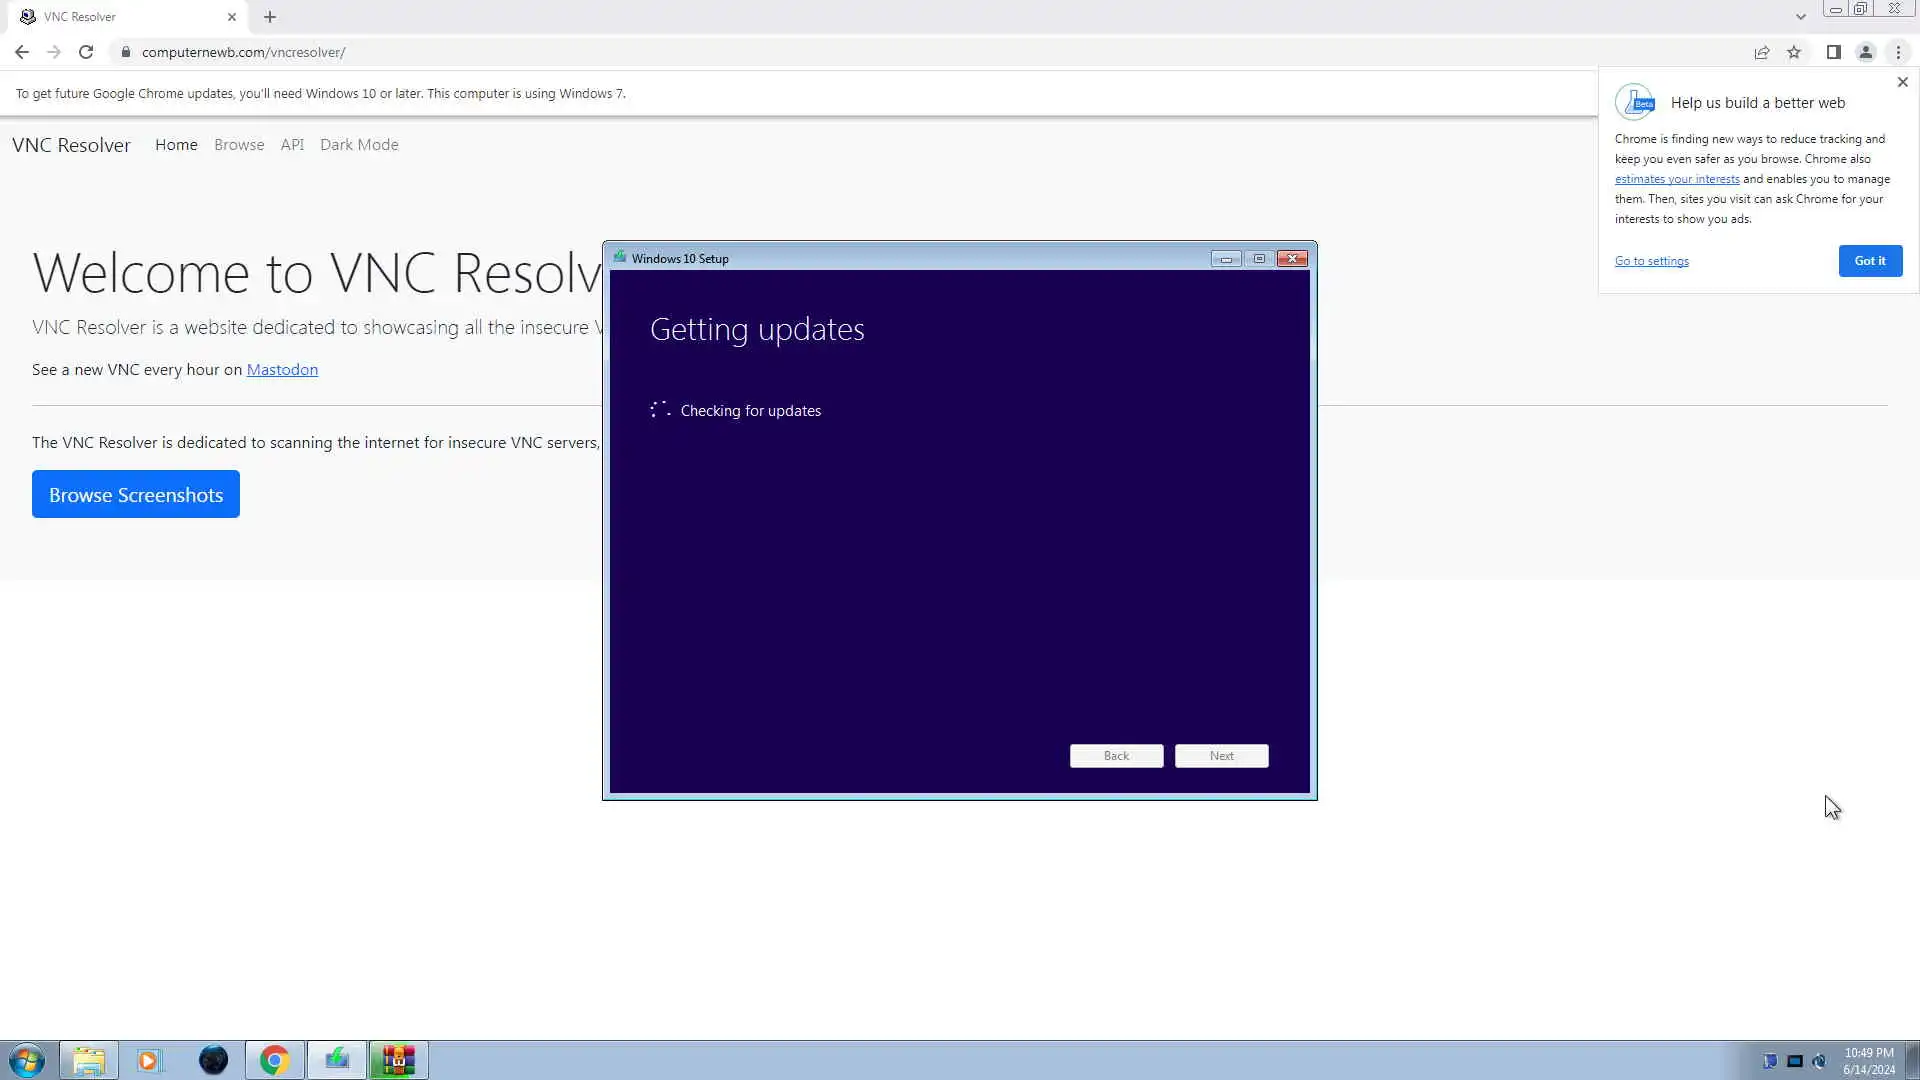Expand the tab search chevron
Screen dimensions: 1920x1080
1800,17
